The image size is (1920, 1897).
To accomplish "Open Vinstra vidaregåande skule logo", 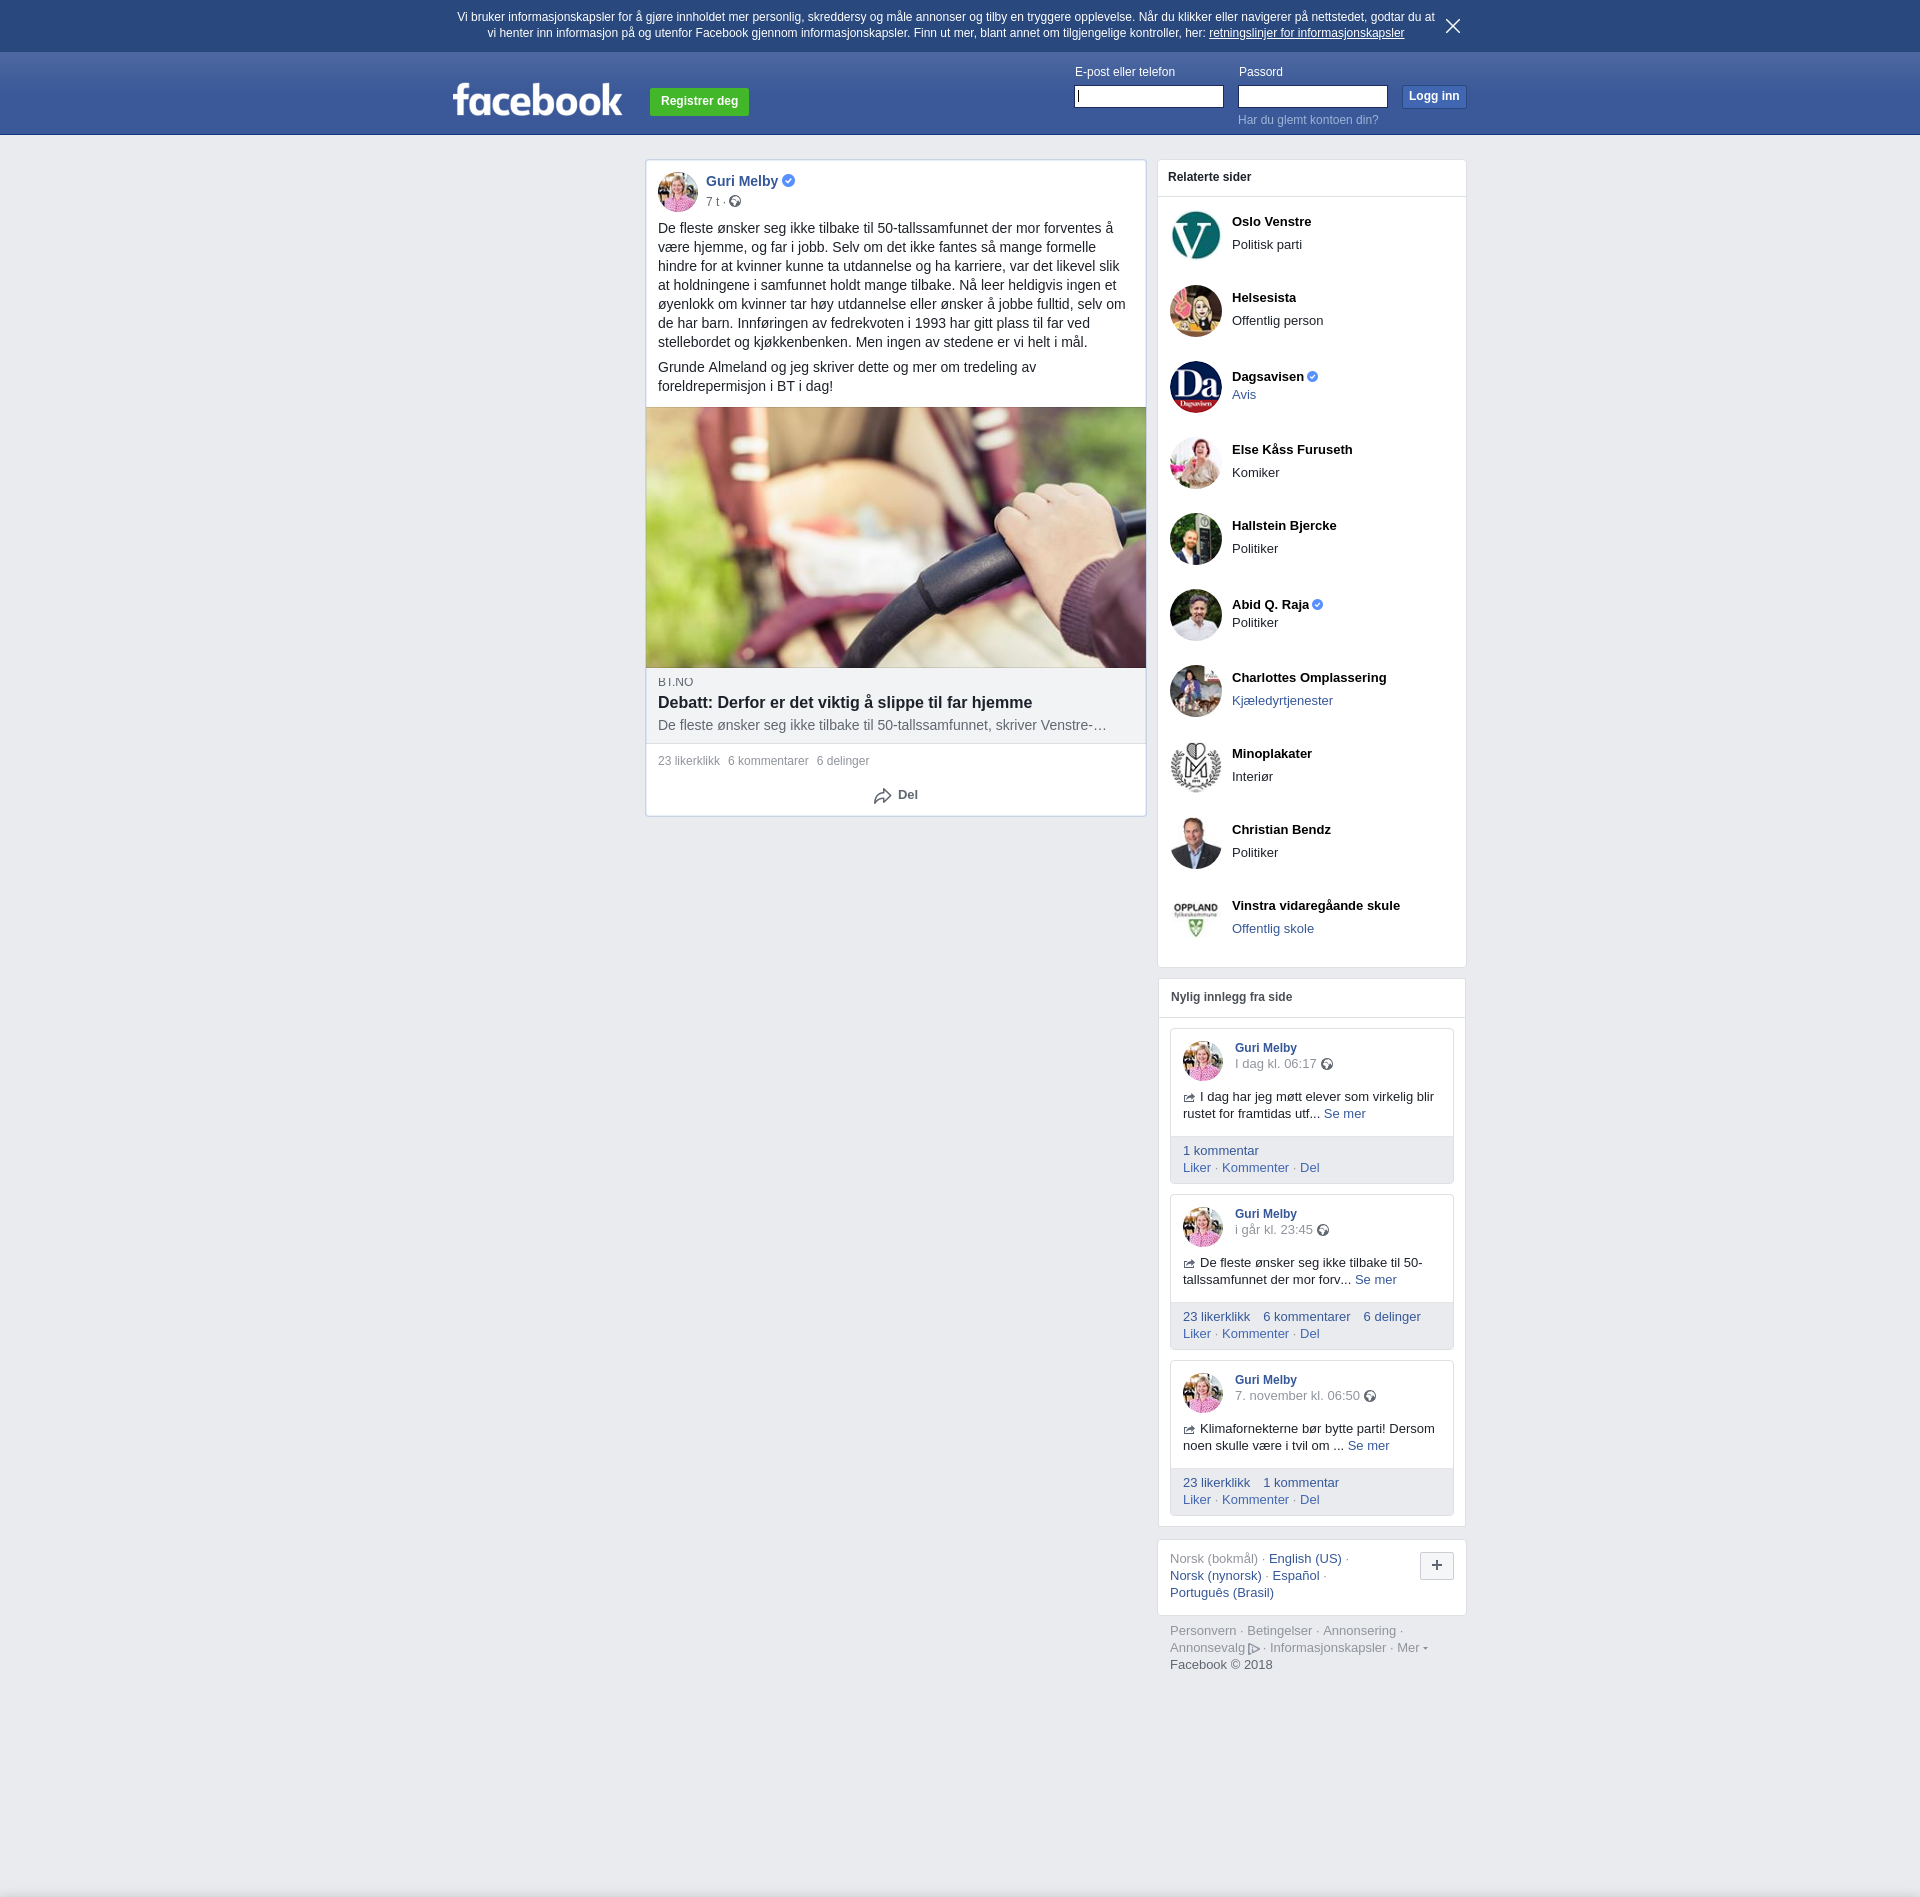I will 1195,919.
